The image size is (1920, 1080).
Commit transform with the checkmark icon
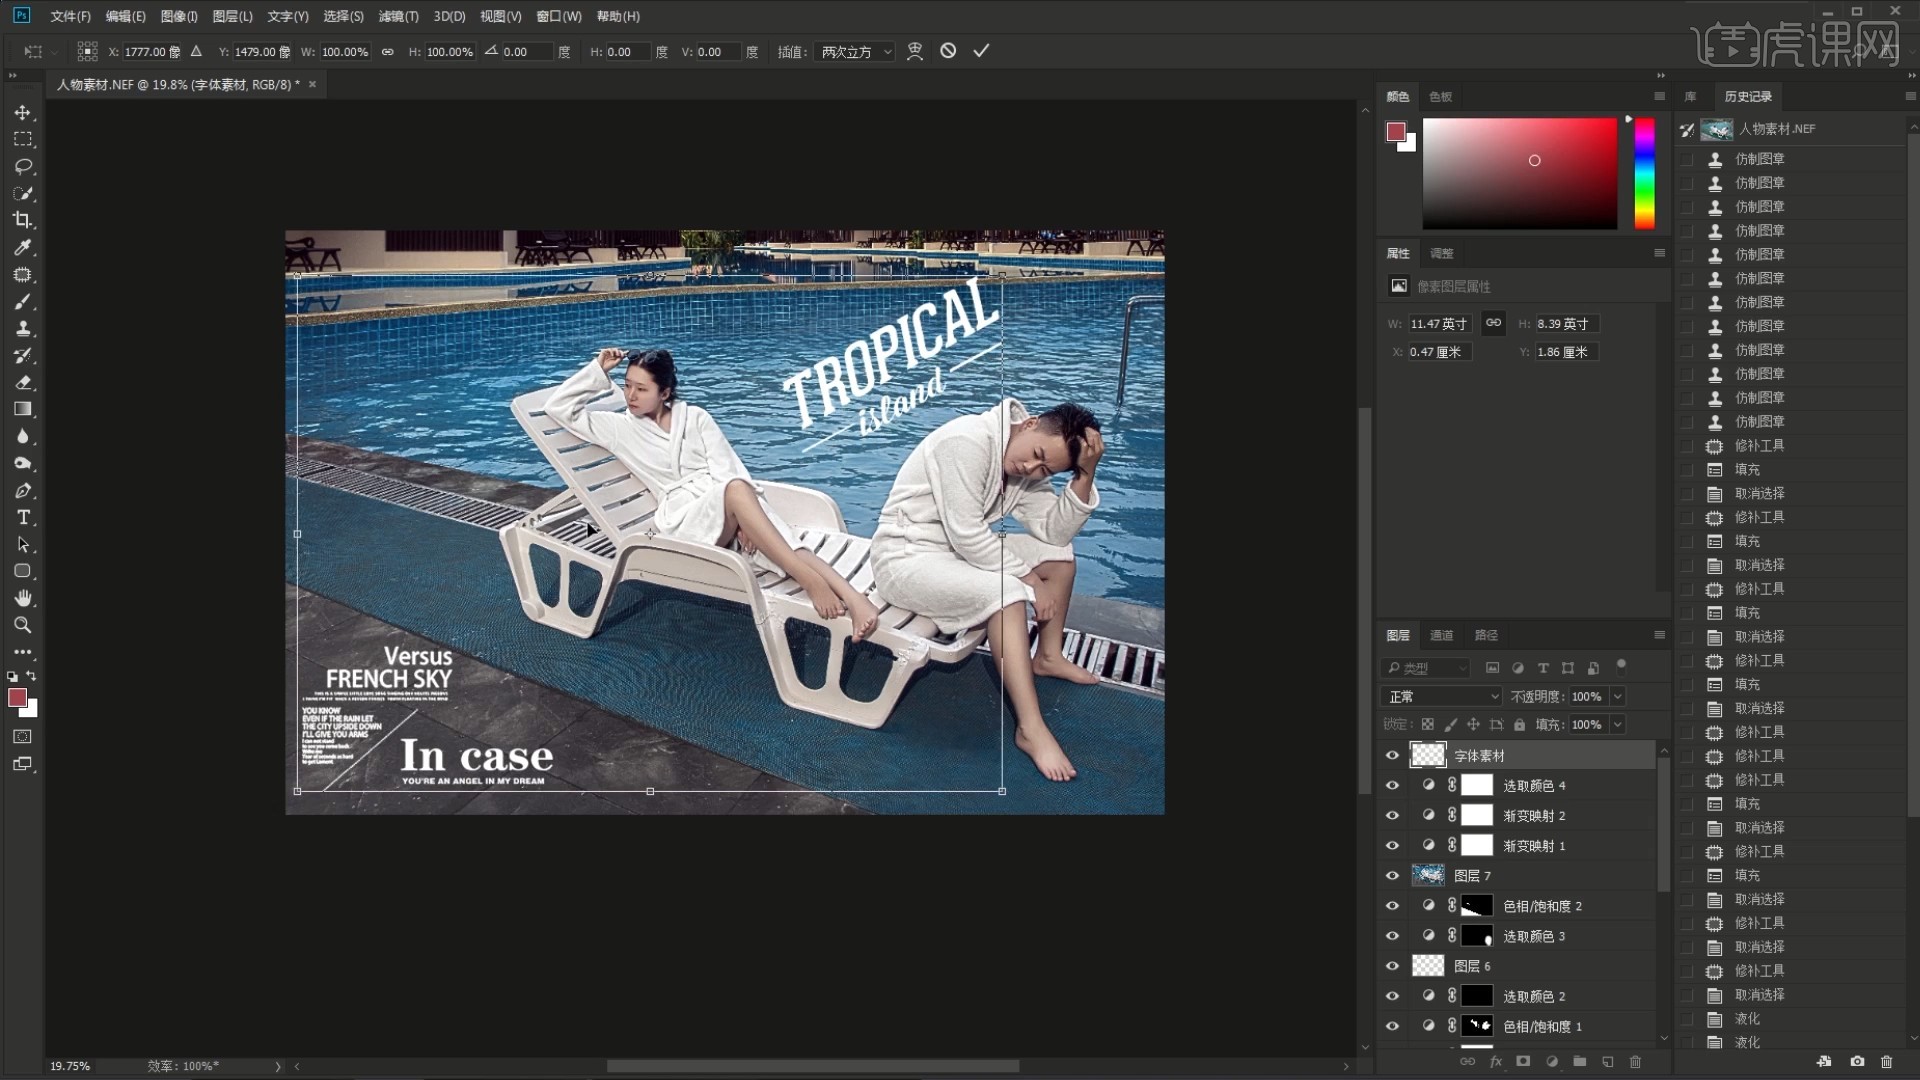[x=981, y=51]
